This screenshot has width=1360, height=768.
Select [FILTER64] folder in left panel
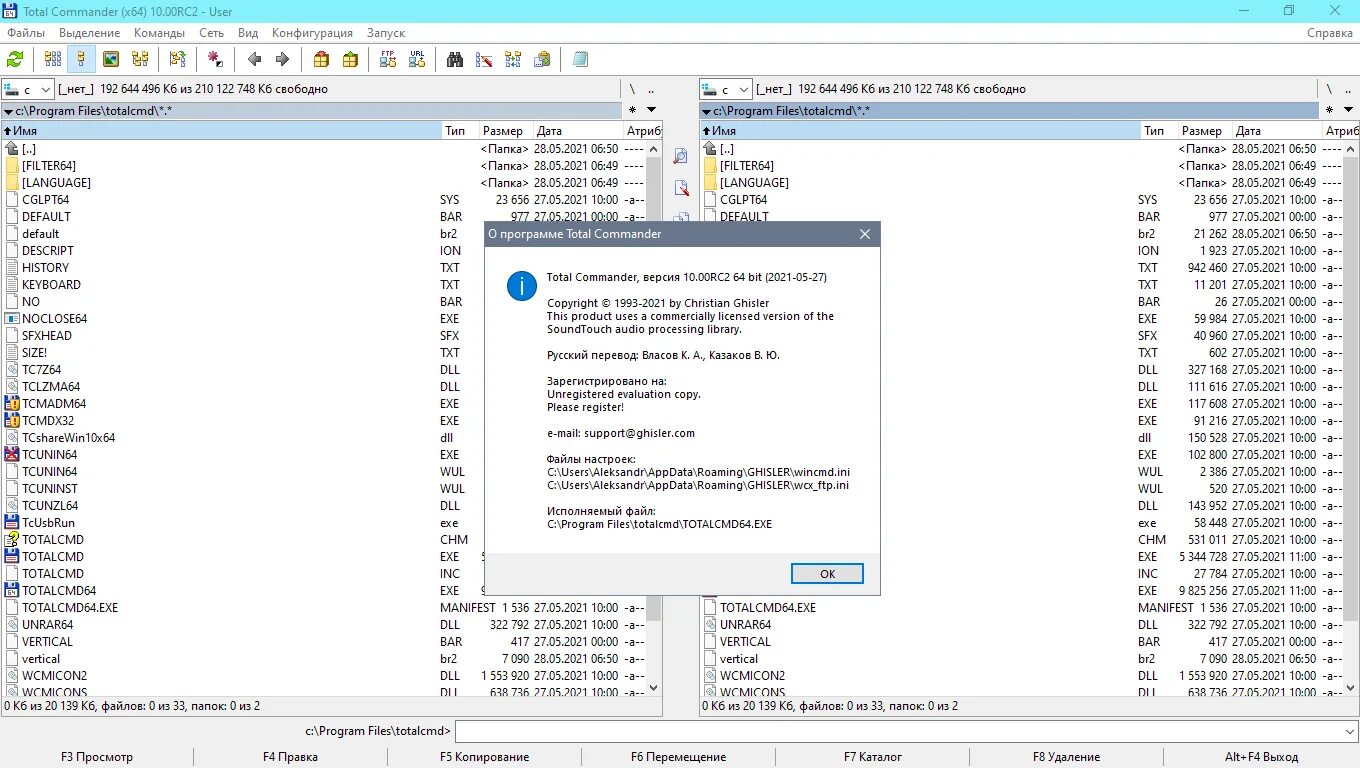pyautogui.click(x=49, y=166)
